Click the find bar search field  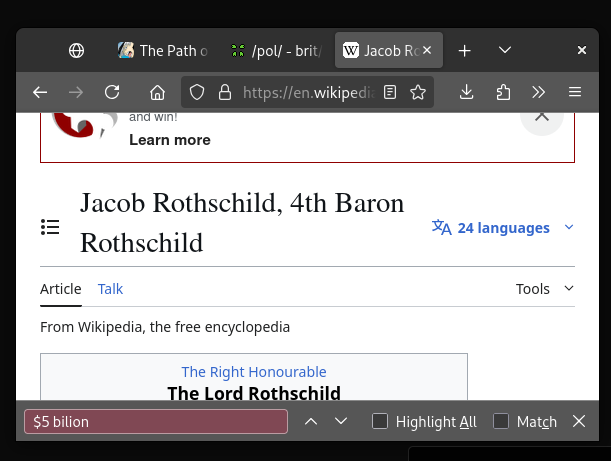[156, 422]
